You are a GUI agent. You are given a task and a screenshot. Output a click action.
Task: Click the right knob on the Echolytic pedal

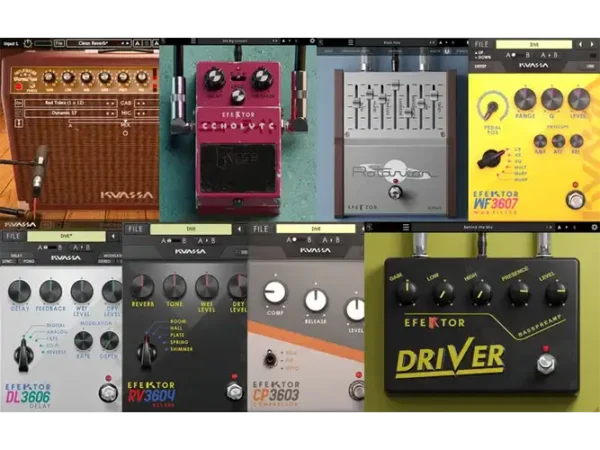262,79
